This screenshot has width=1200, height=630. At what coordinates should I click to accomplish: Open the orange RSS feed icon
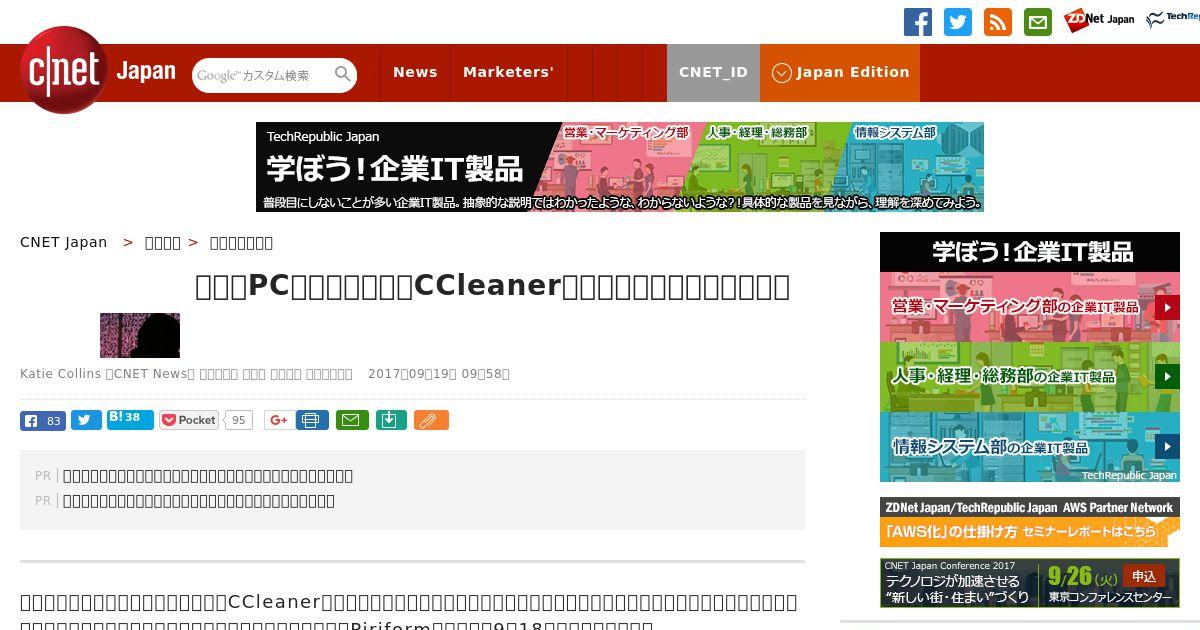click(x=998, y=22)
